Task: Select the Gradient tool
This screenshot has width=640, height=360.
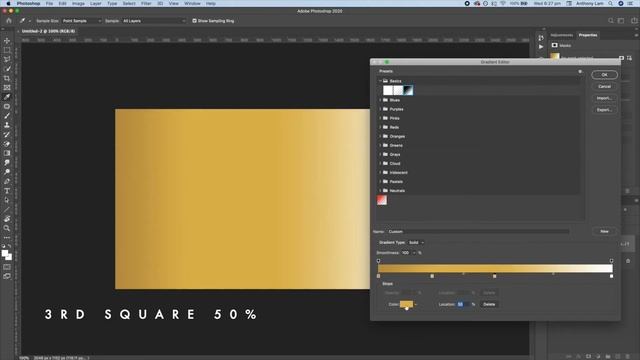Action: coord(7,153)
